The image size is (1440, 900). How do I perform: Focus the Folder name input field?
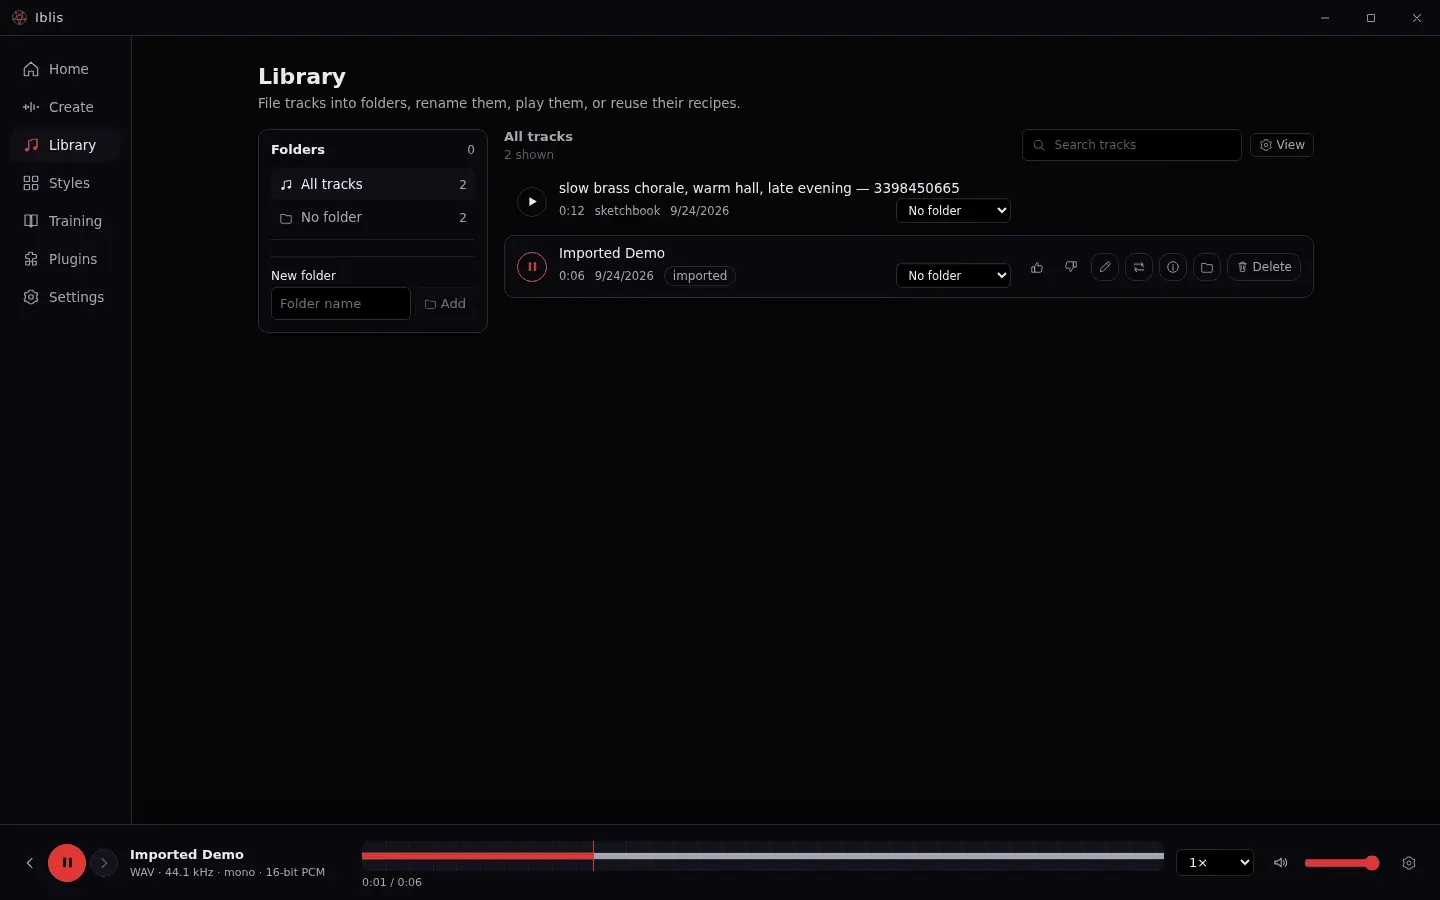tap(341, 304)
